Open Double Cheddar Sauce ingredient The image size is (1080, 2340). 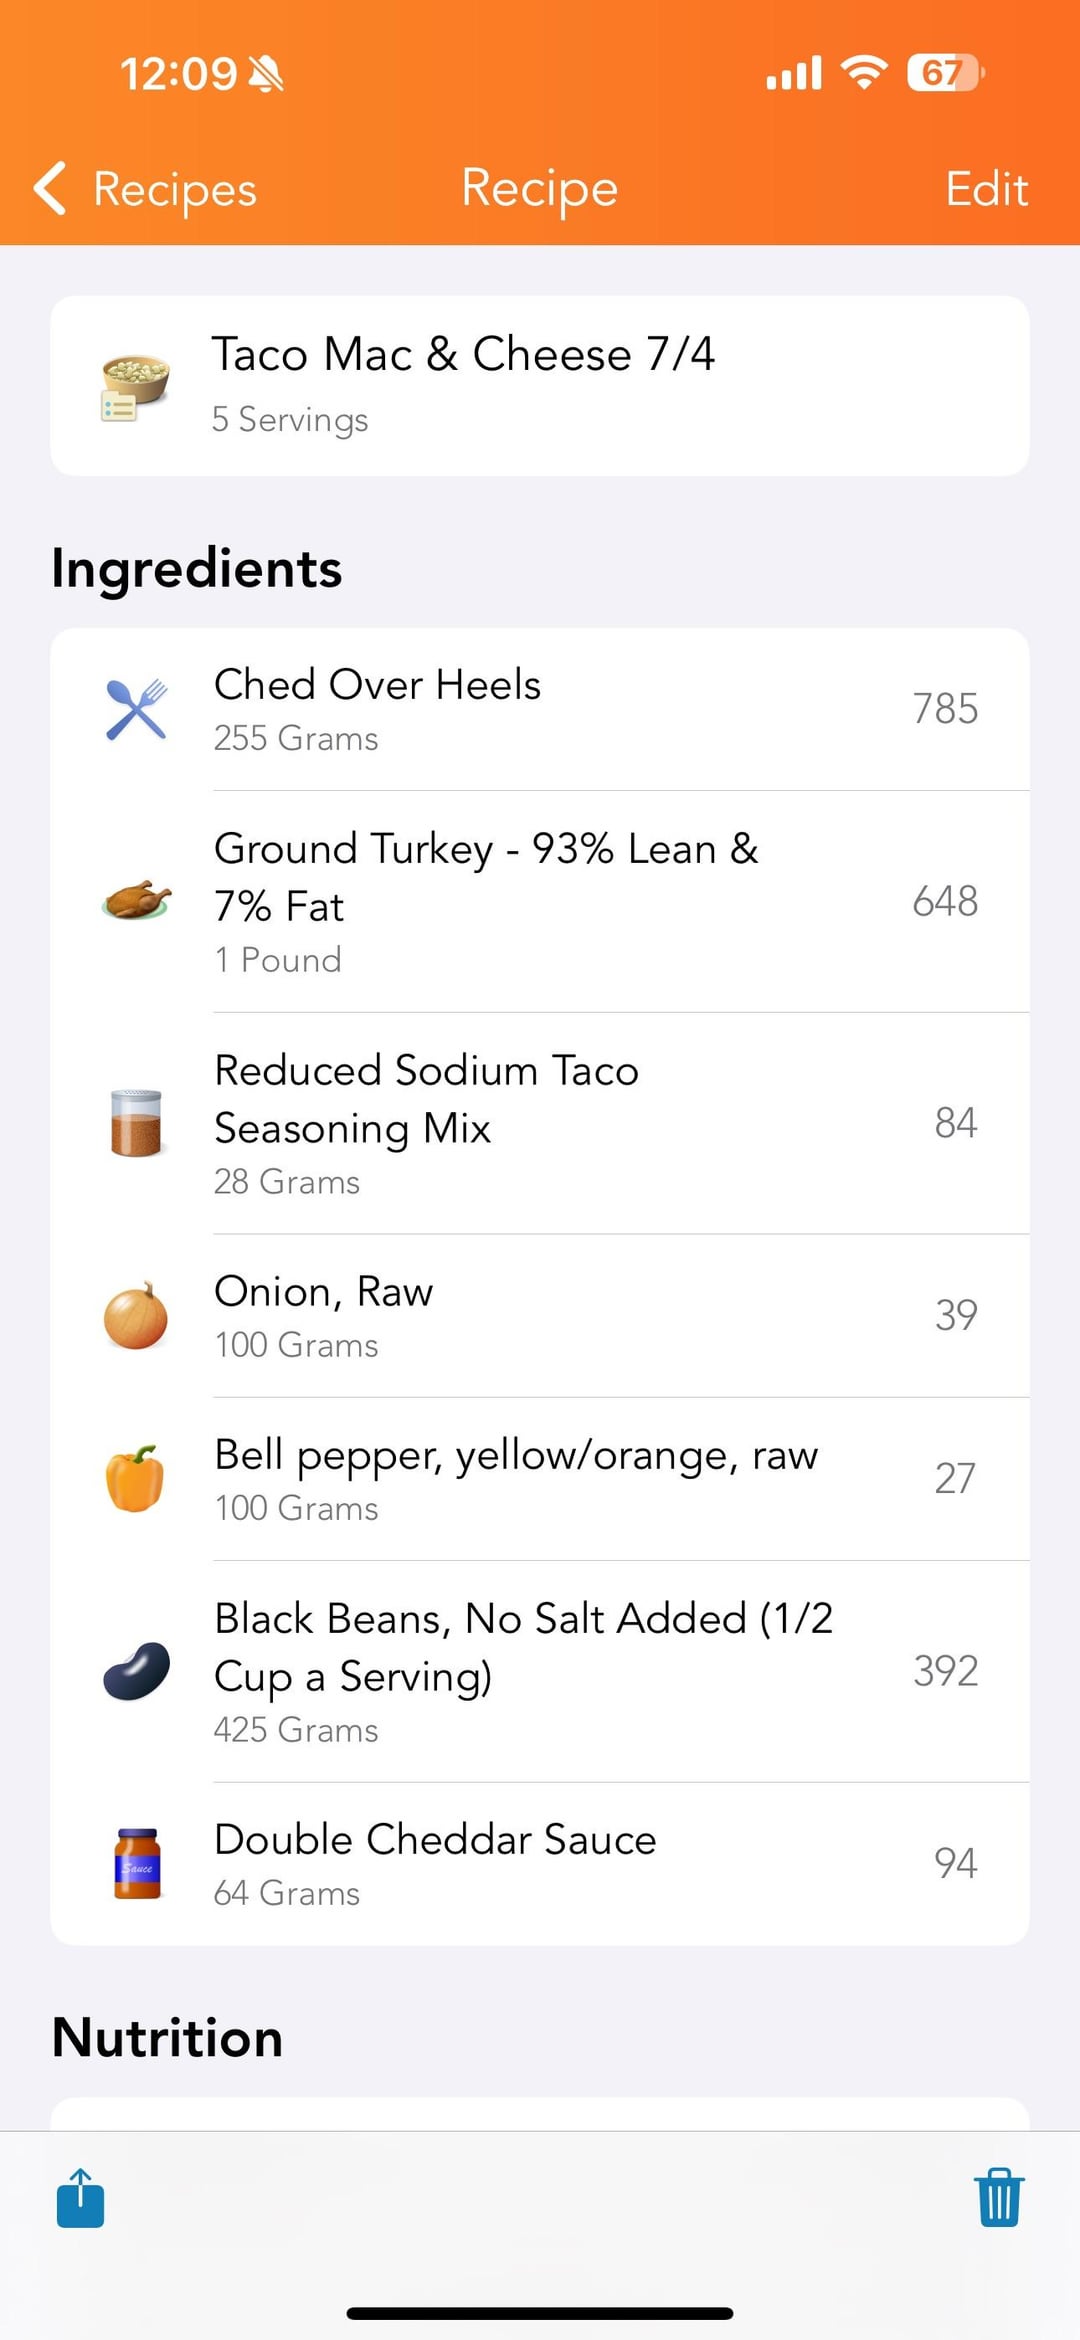click(x=540, y=1863)
